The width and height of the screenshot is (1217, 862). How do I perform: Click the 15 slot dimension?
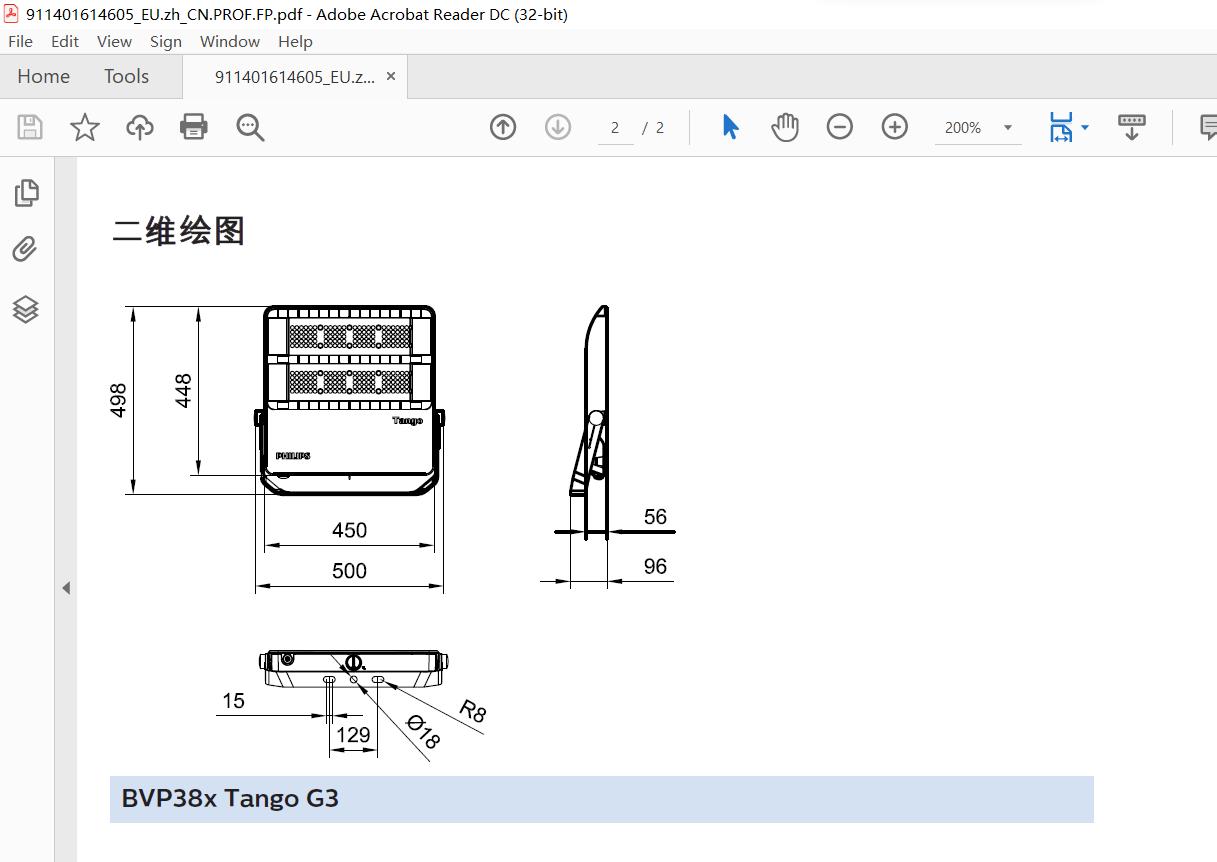point(233,701)
